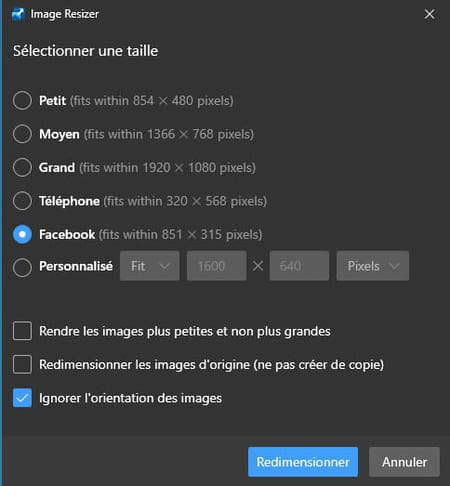Click the Image Resizer app icon

pyautogui.click(x=18, y=14)
